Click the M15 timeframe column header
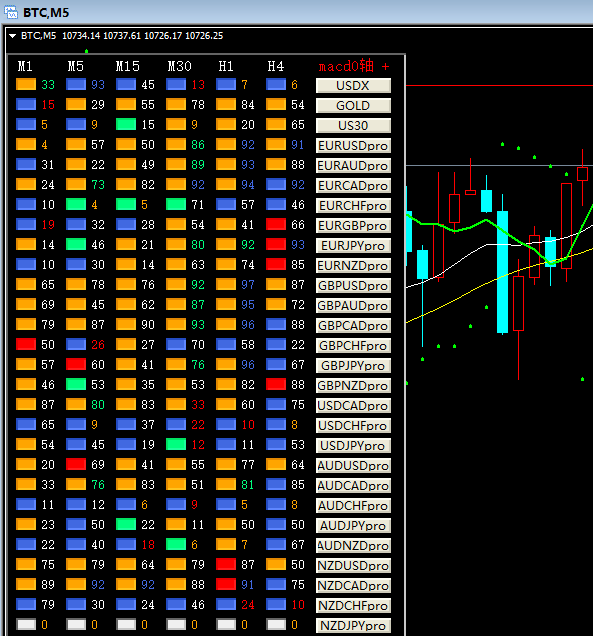593x636 pixels. coord(127,66)
